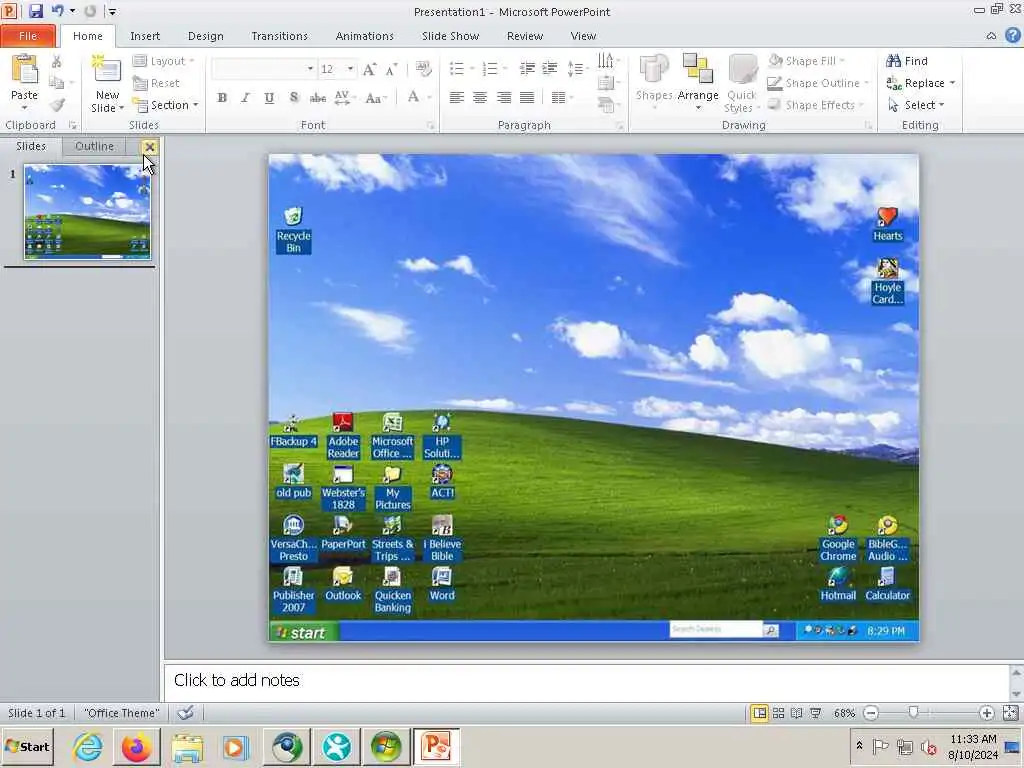The image size is (1024, 768).
Task: Click the Paste clipboard icon
Action: click(25, 71)
